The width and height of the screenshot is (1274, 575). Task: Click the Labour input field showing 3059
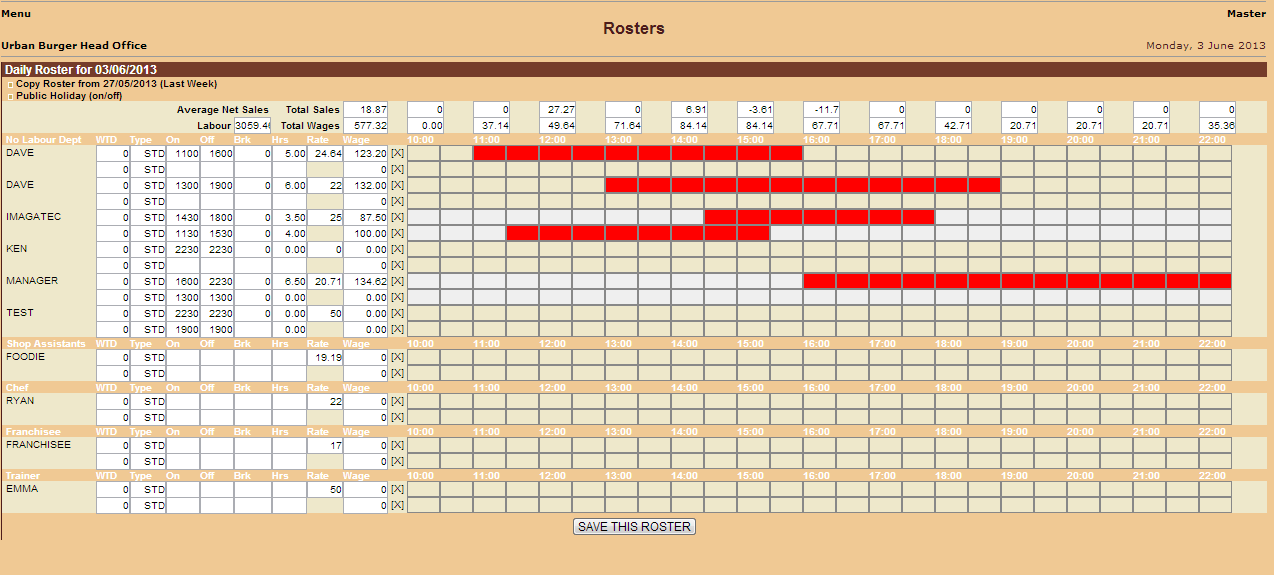(253, 126)
